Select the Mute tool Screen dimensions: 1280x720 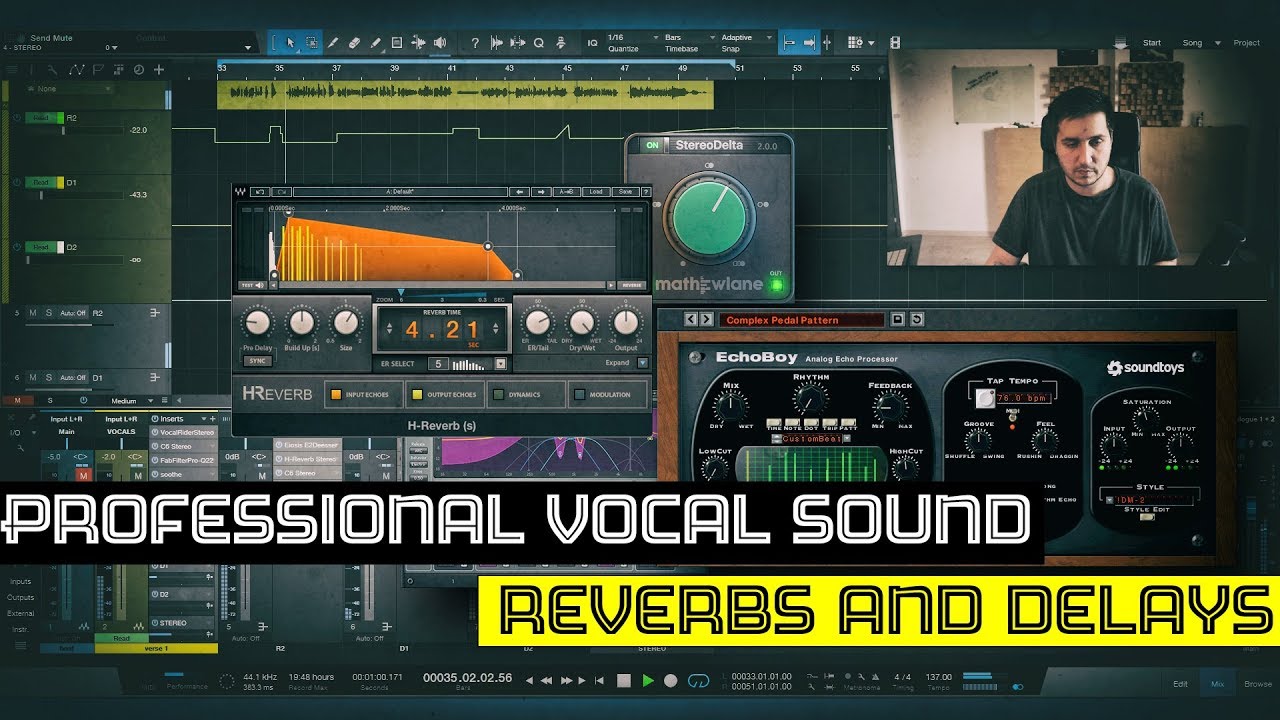click(x=397, y=43)
